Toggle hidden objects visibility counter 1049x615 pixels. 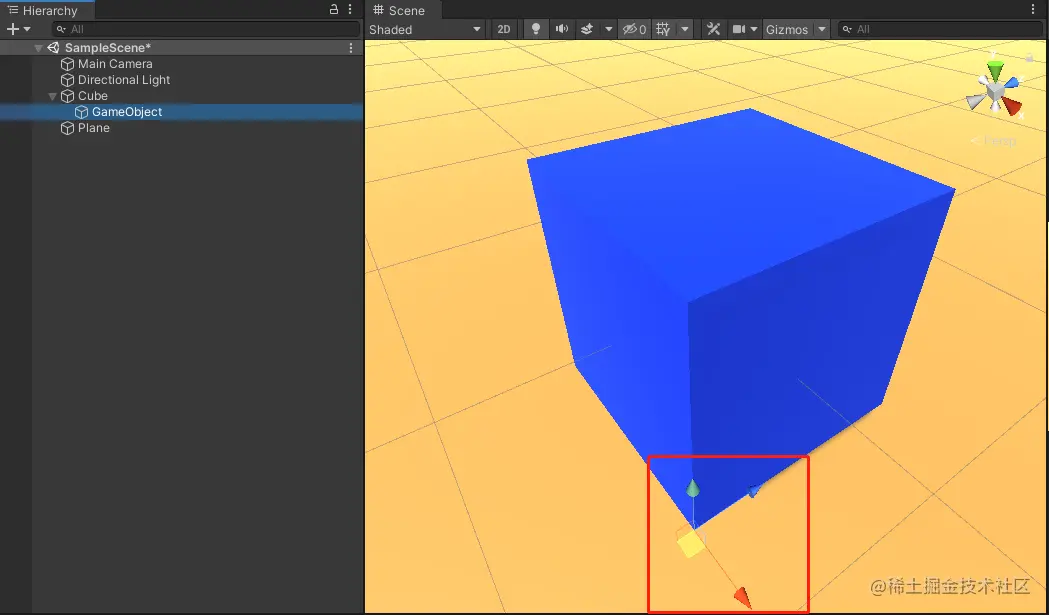634,29
